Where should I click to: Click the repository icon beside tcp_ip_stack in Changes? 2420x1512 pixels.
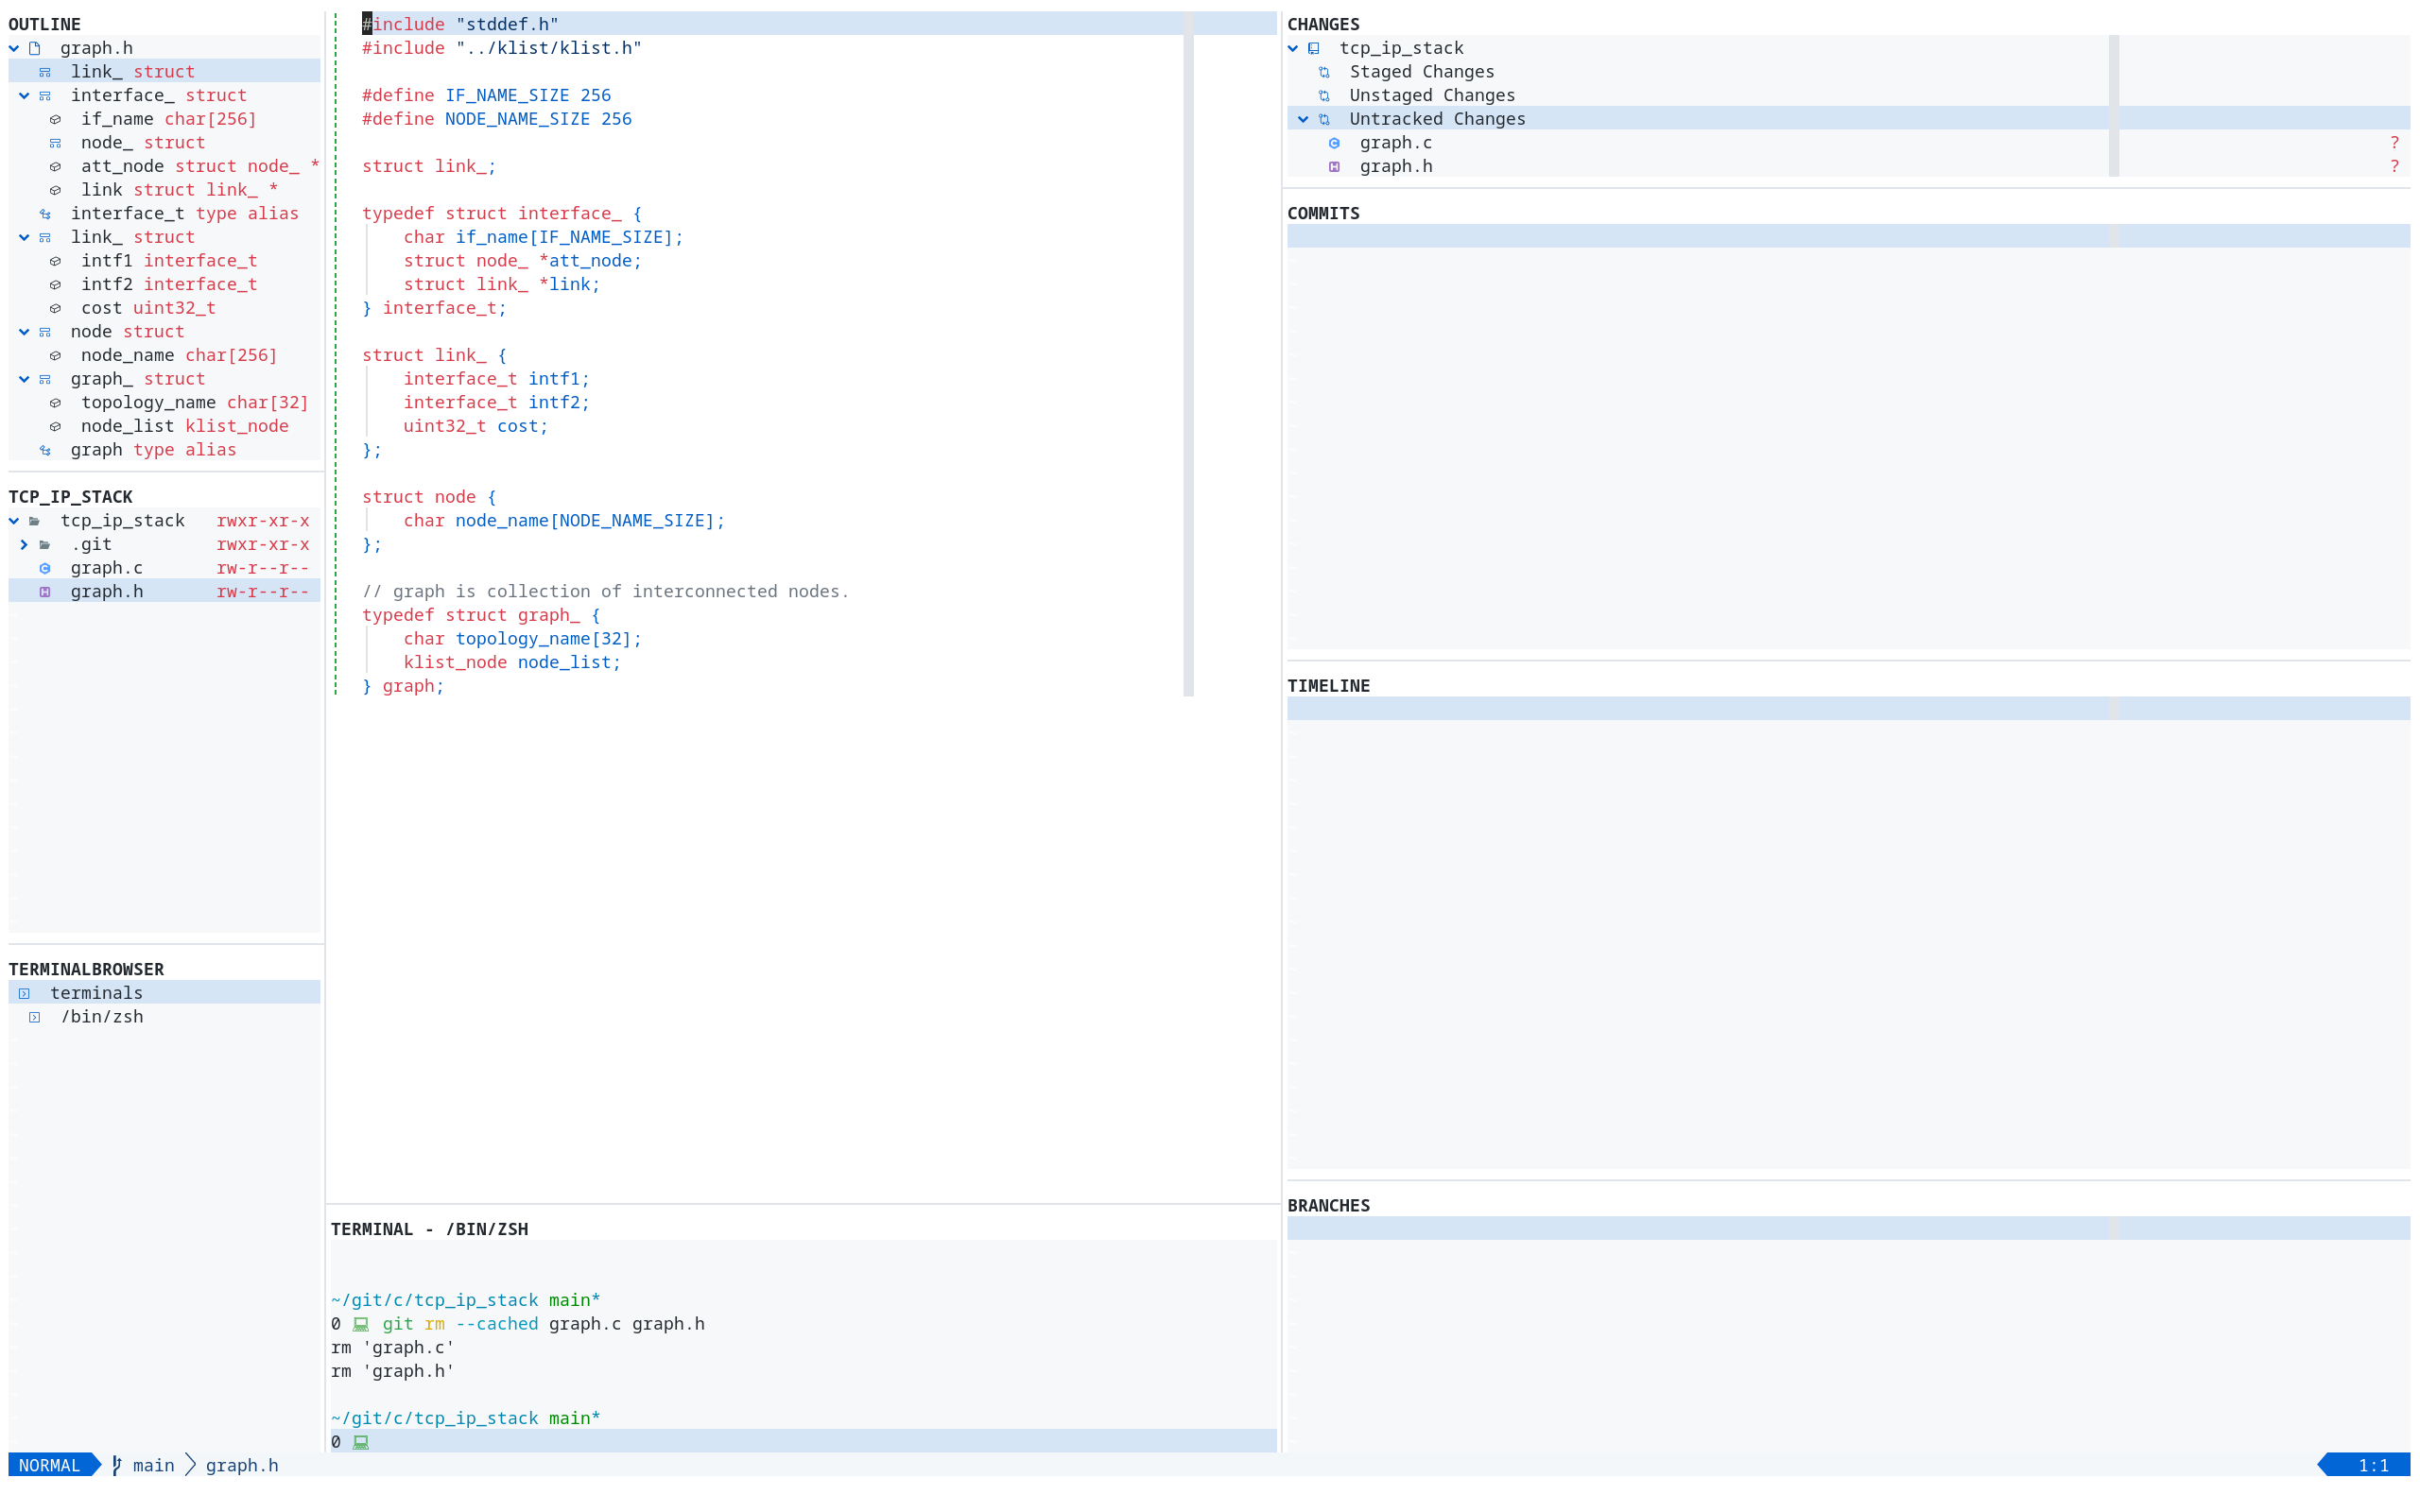point(1313,47)
